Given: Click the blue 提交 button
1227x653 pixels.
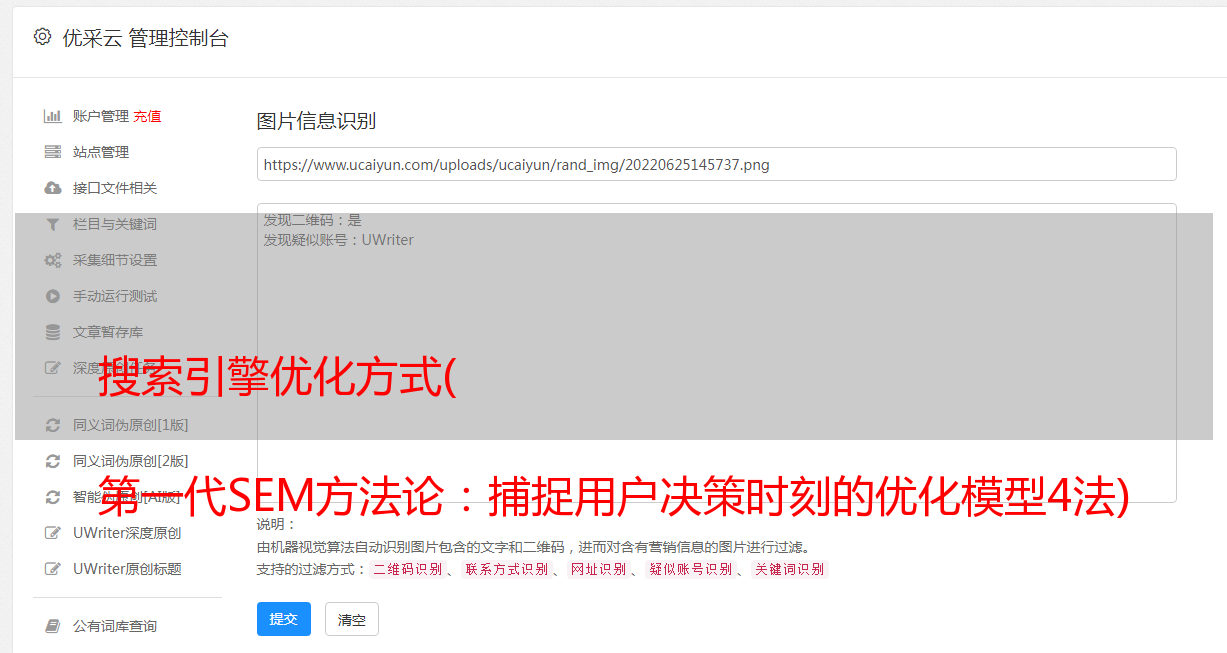Looking at the screenshot, I should 284,619.
